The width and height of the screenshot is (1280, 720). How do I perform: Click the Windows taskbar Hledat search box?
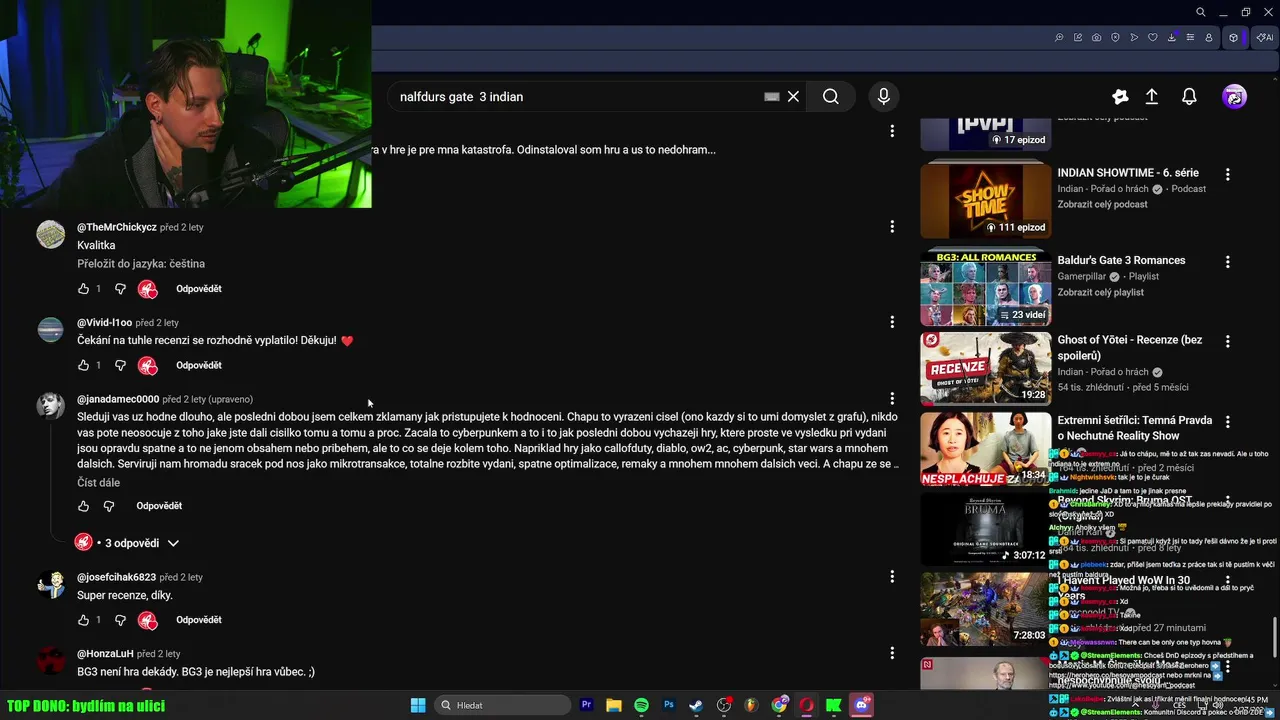pyautogui.click(x=503, y=705)
